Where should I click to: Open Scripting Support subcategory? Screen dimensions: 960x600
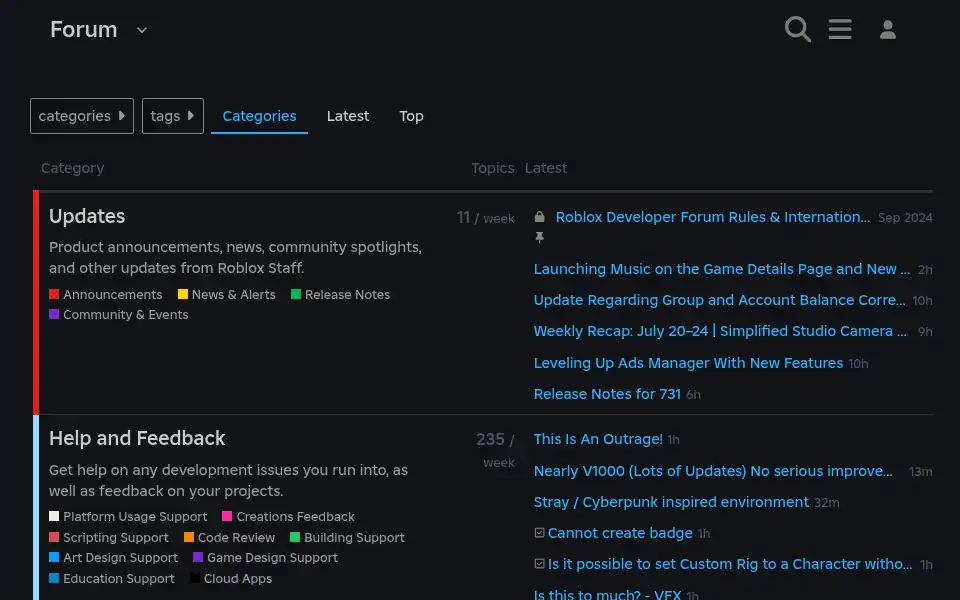(x=116, y=538)
